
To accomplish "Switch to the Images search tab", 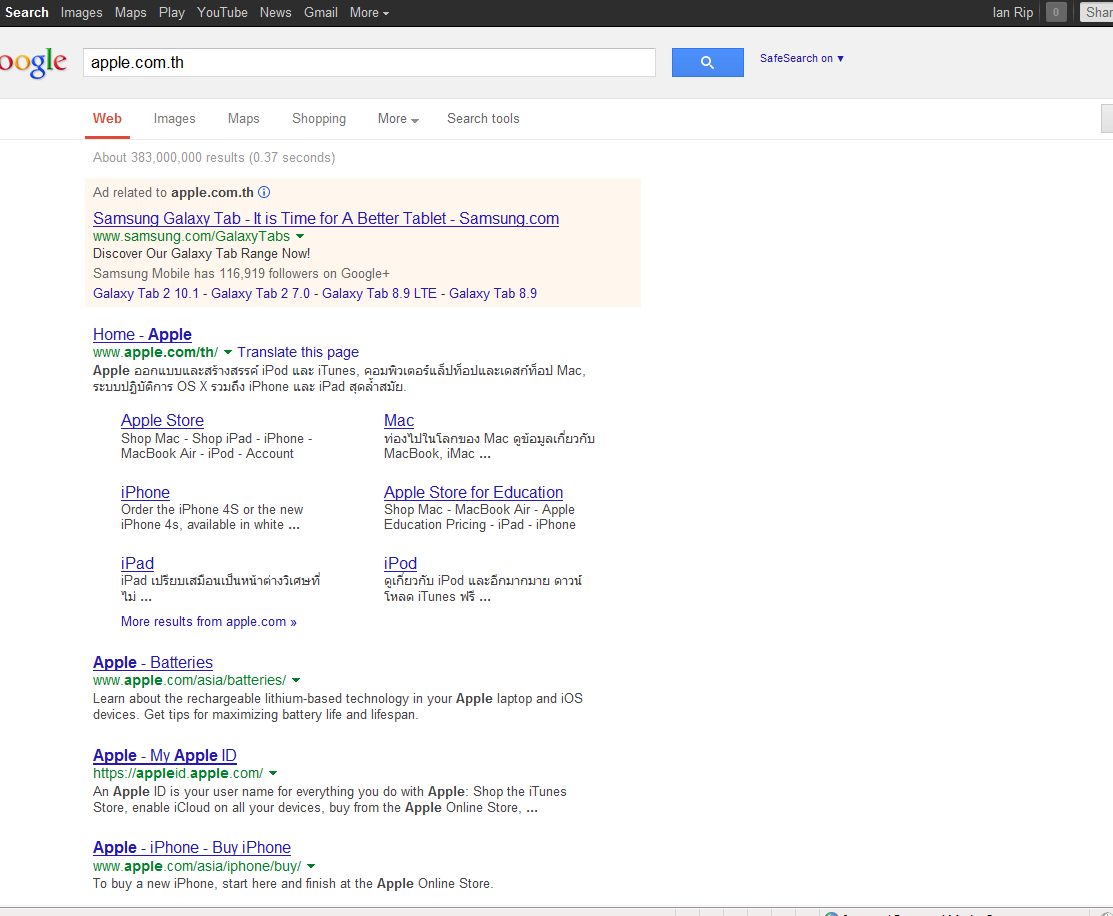I will click(175, 119).
